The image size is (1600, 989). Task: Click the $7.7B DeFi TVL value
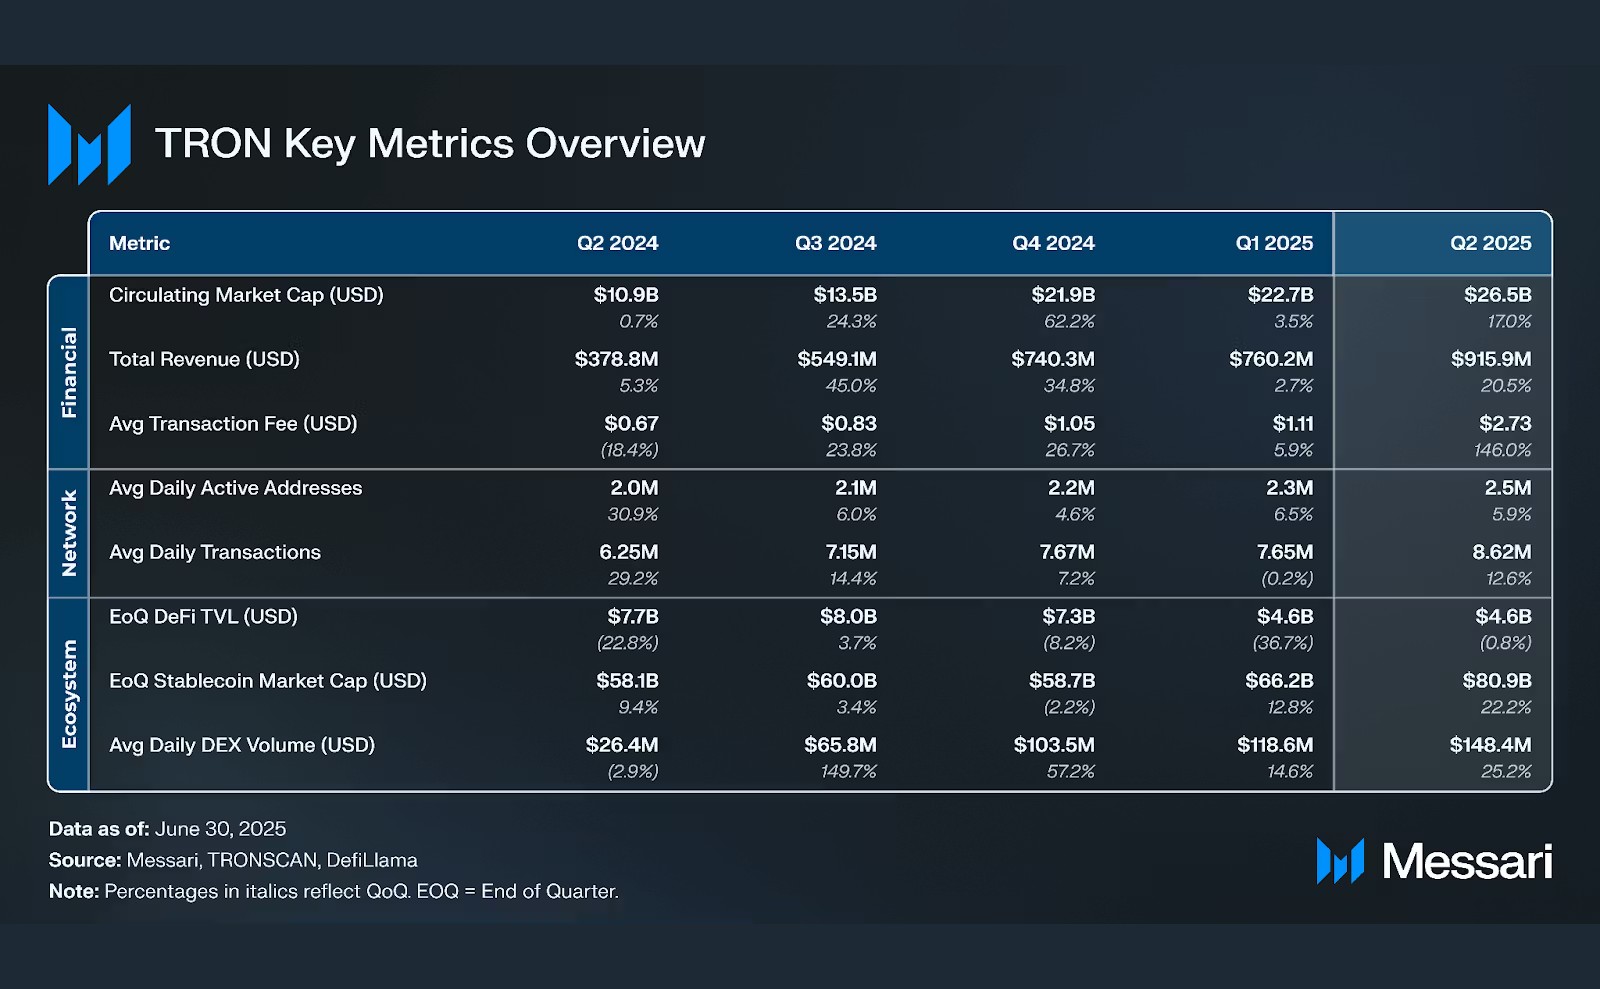point(633,616)
